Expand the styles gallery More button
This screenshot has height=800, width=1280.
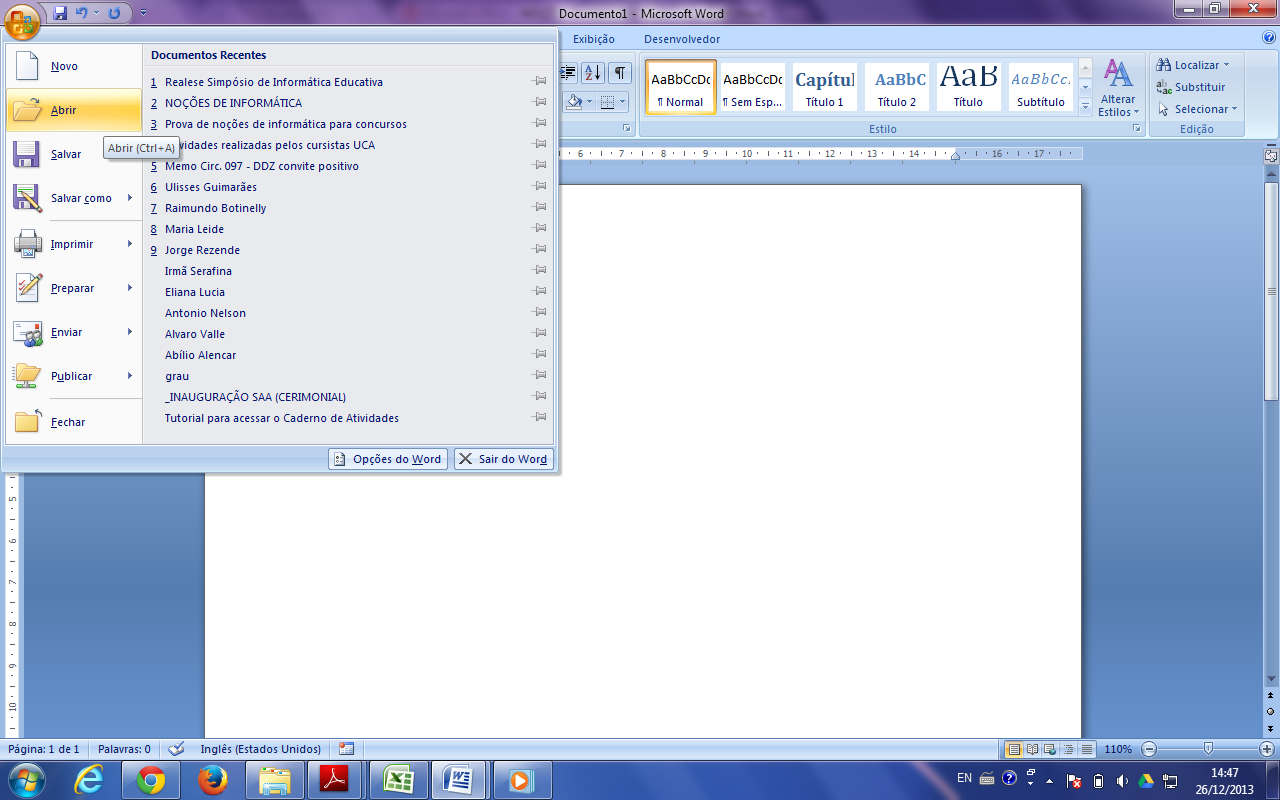coord(1086,107)
